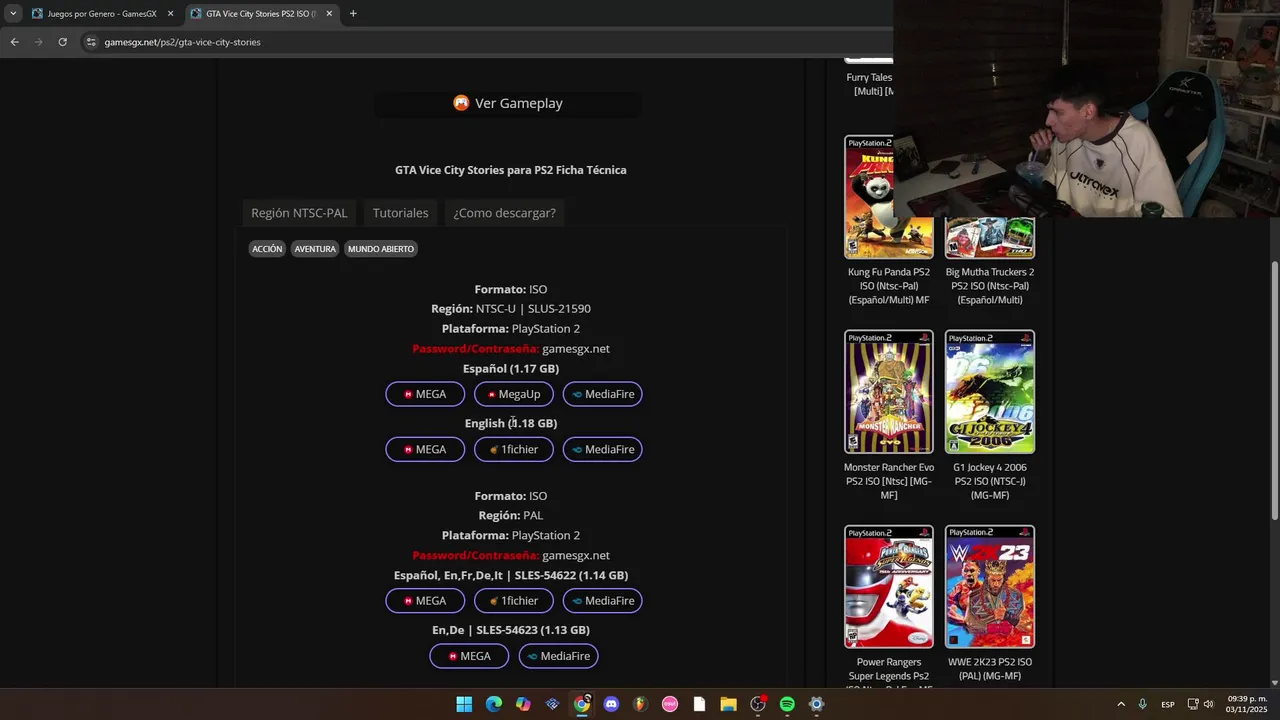
Task: Reload the current page
Action: pos(62,42)
